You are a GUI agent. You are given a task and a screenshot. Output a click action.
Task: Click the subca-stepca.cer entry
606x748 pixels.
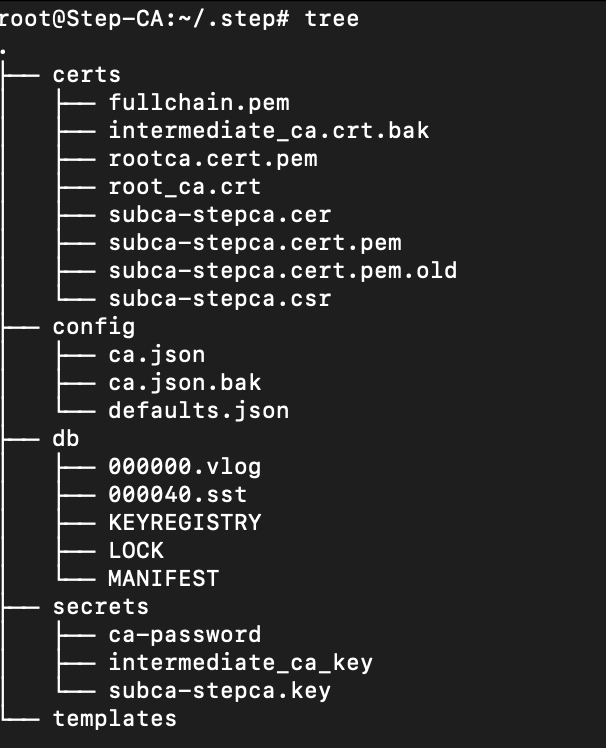(220, 214)
